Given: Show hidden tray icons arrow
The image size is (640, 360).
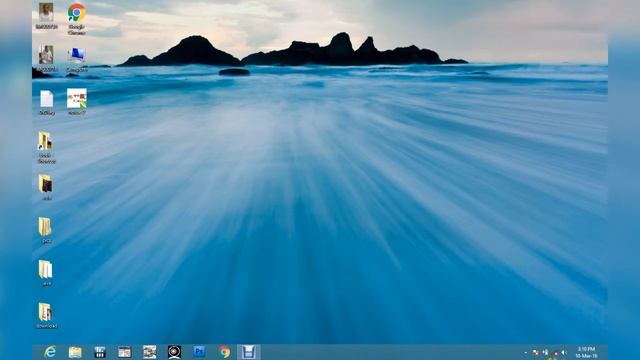Looking at the screenshot, I should pos(526,352).
